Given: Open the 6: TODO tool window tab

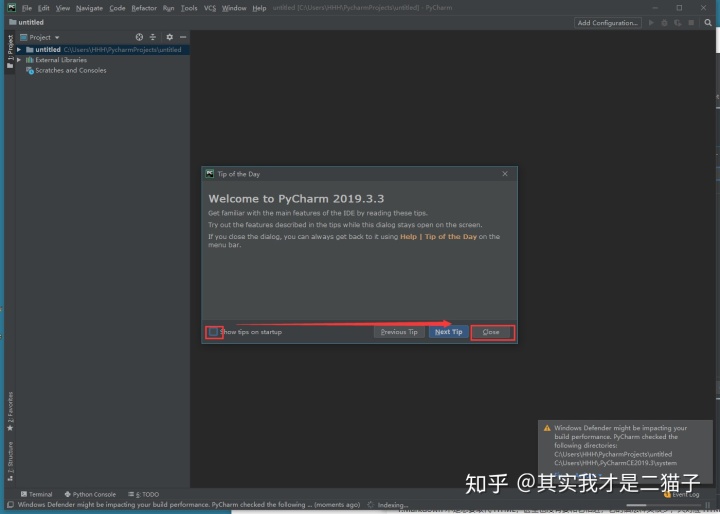Looking at the screenshot, I should click(144, 494).
